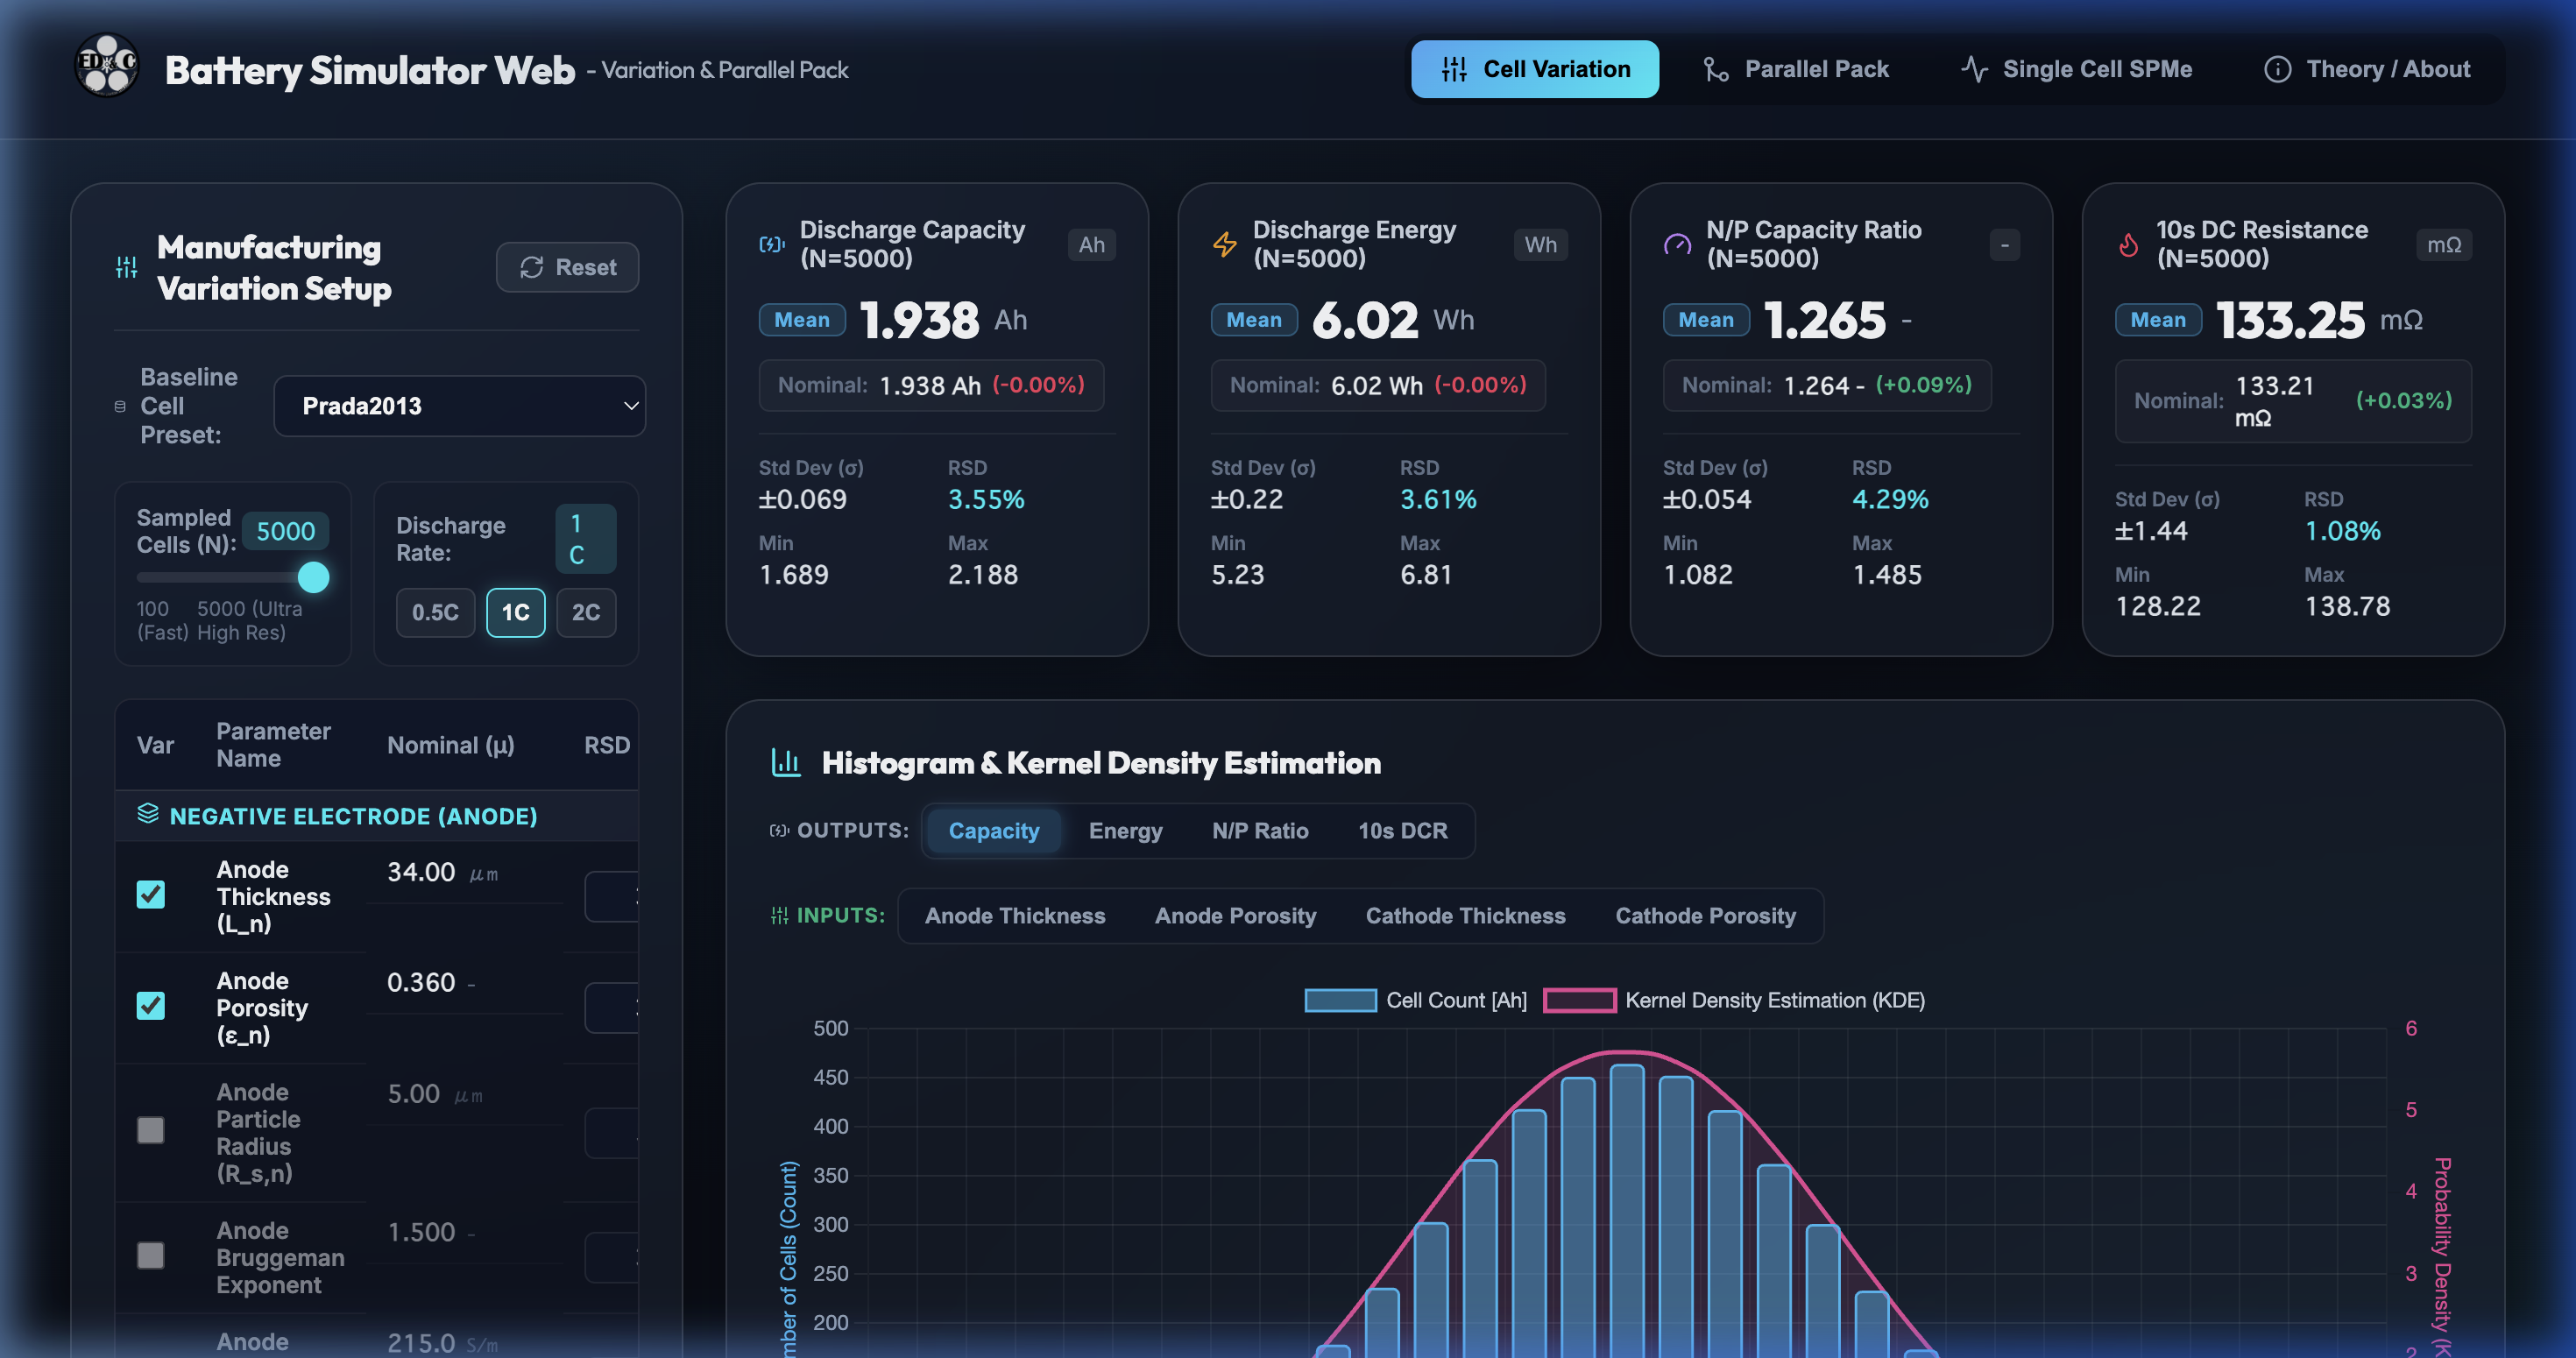Click the Sampled Cells slider handle
Screen dimensions: 2576x1358
[x=313, y=577]
